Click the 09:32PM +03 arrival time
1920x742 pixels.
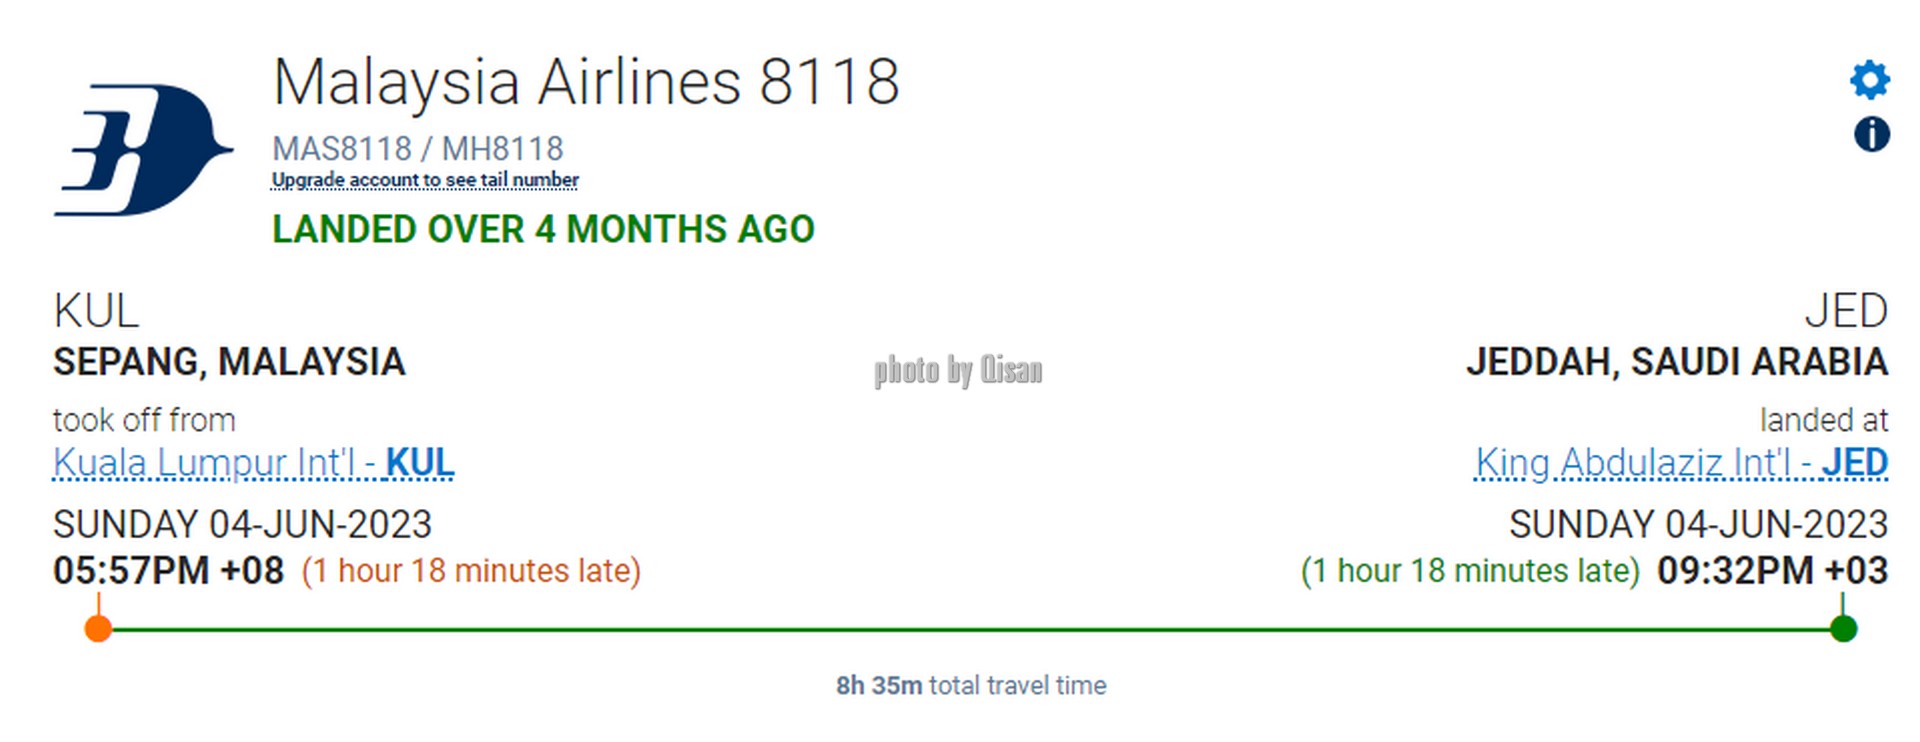coord(1772,571)
